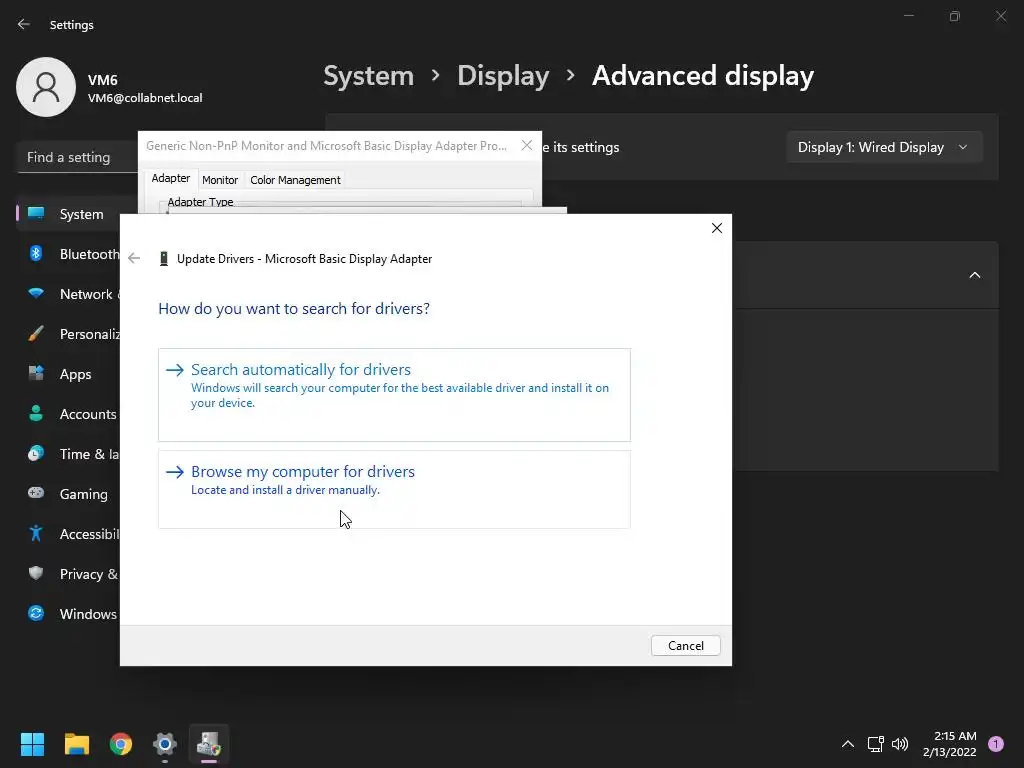Viewport: 1024px width, 768px height.
Task: Open Privacy & security in sidebar
Action: [69, 574]
